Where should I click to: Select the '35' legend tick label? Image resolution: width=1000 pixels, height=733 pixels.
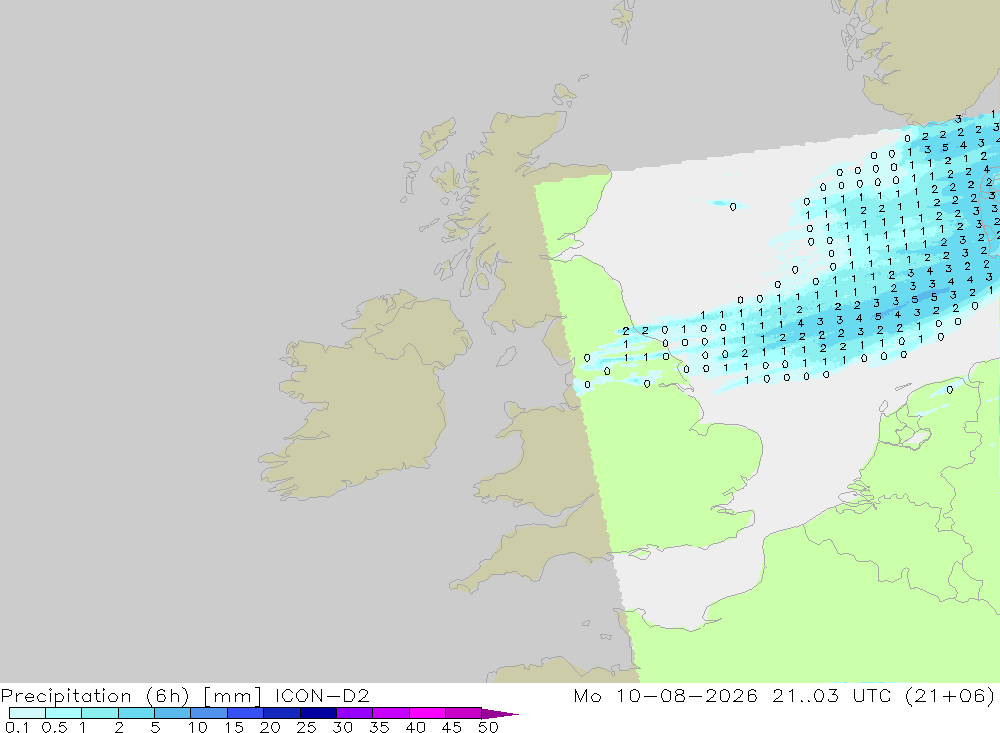[379, 727]
